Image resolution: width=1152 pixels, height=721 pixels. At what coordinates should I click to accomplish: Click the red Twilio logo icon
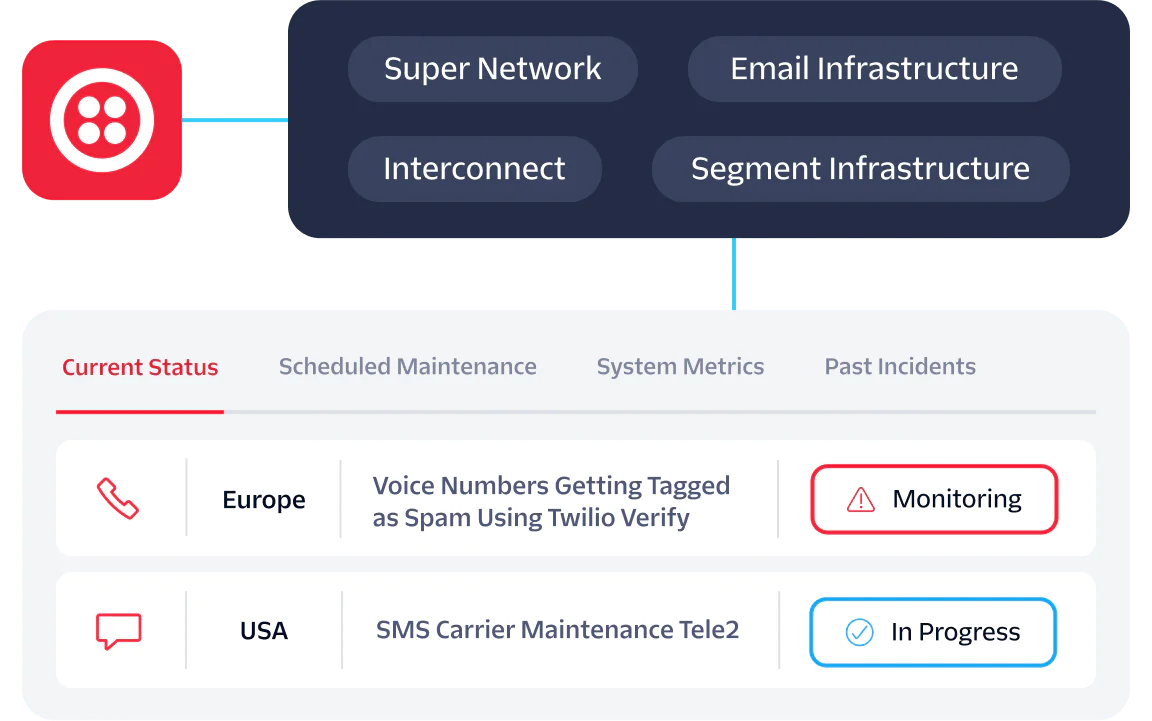click(102, 119)
